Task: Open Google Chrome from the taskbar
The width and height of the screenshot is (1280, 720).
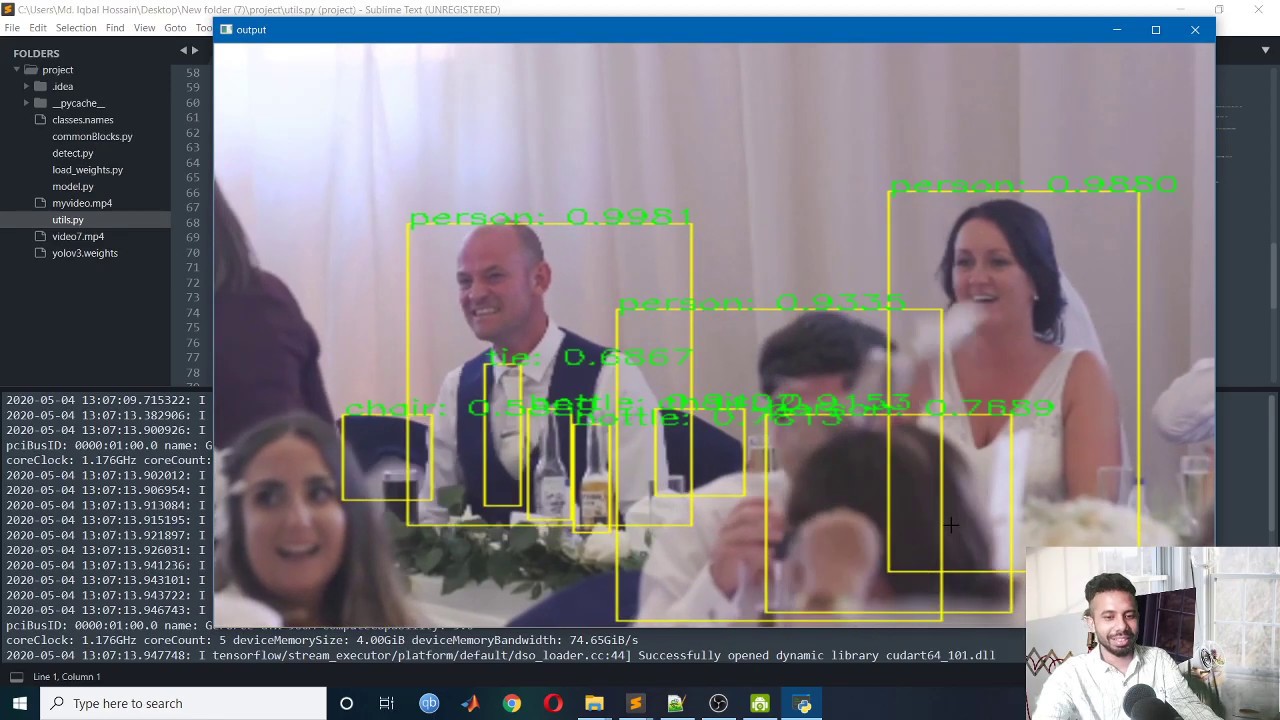Action: click(x=511, y=703)
